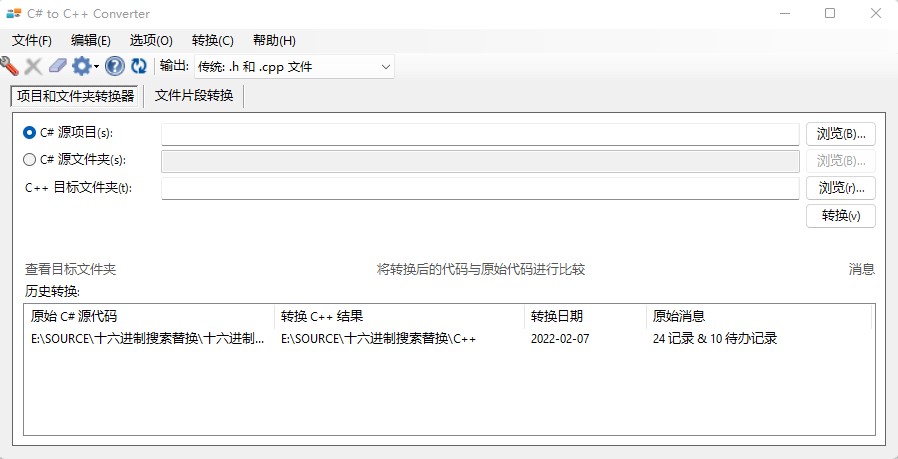Click the wrench tool icon in toolbar

click(10, 66)
